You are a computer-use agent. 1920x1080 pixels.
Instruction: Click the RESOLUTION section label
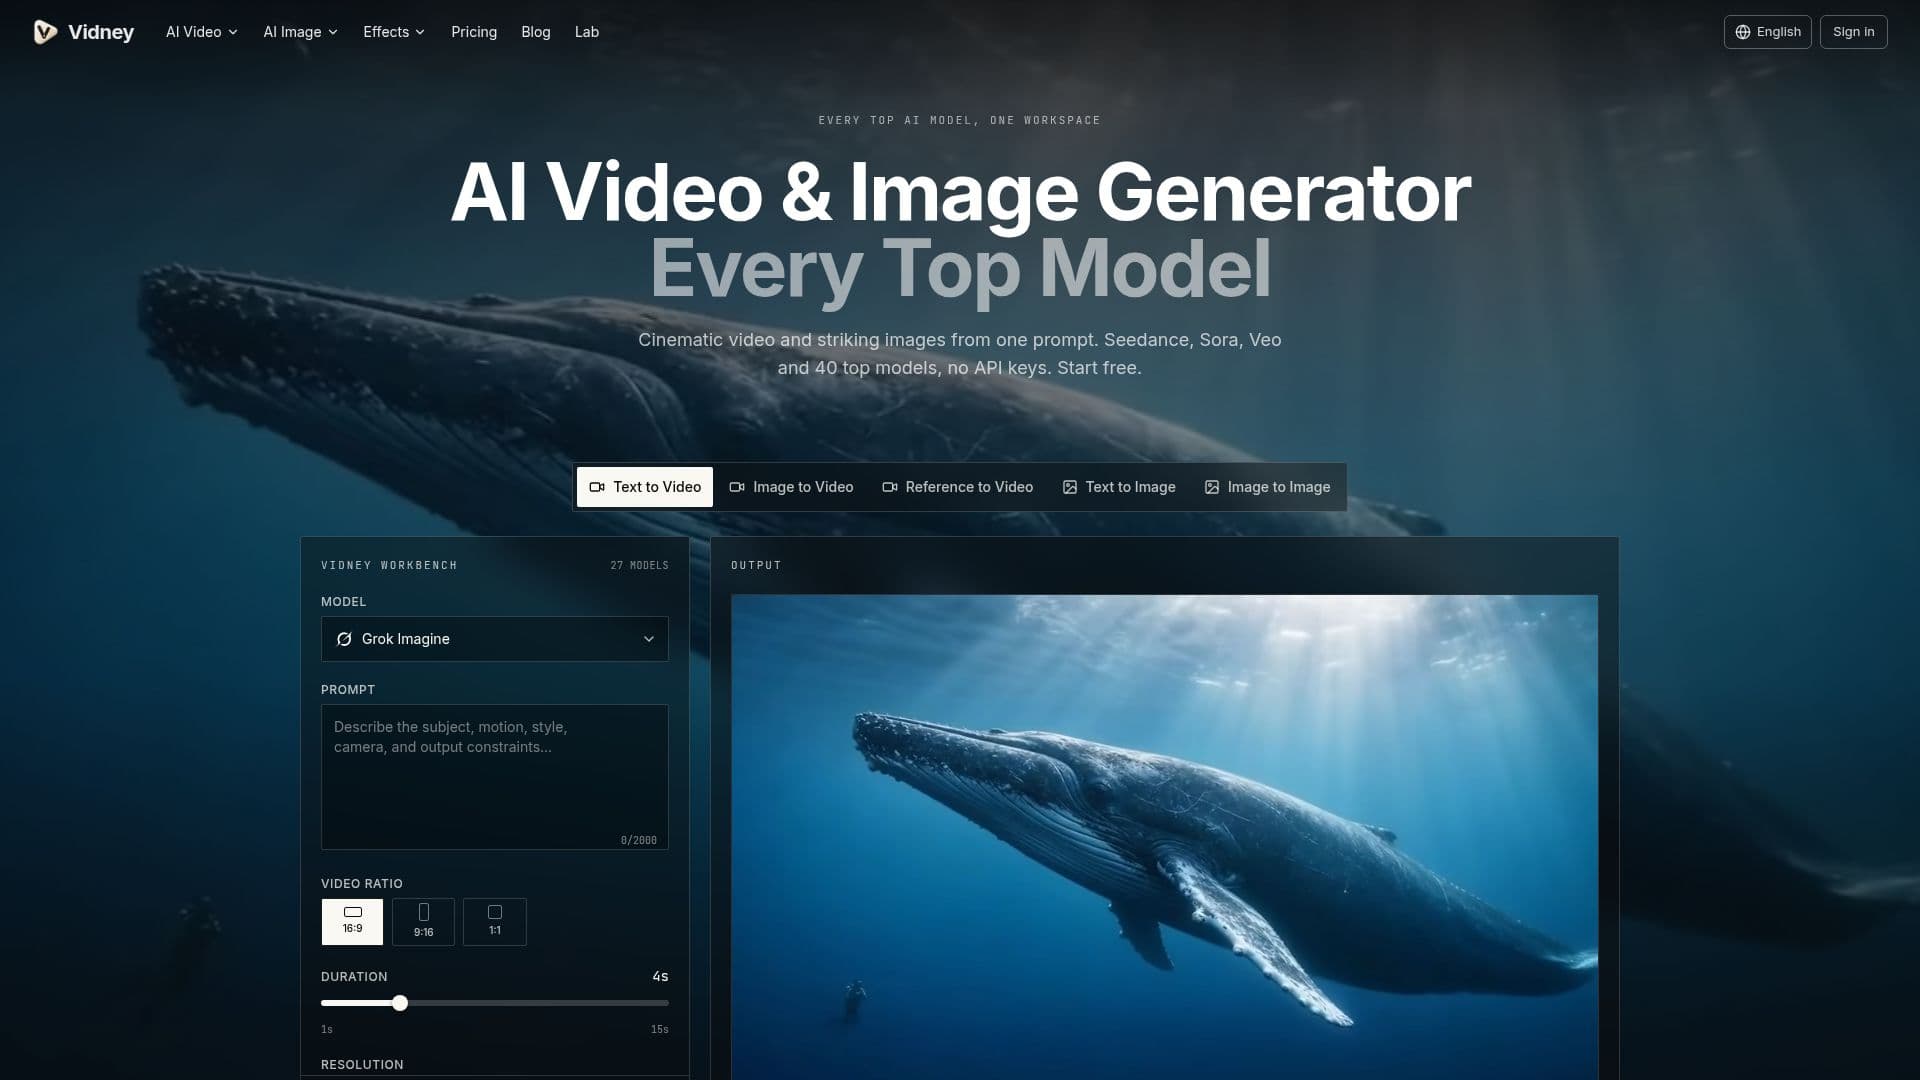362,1065
